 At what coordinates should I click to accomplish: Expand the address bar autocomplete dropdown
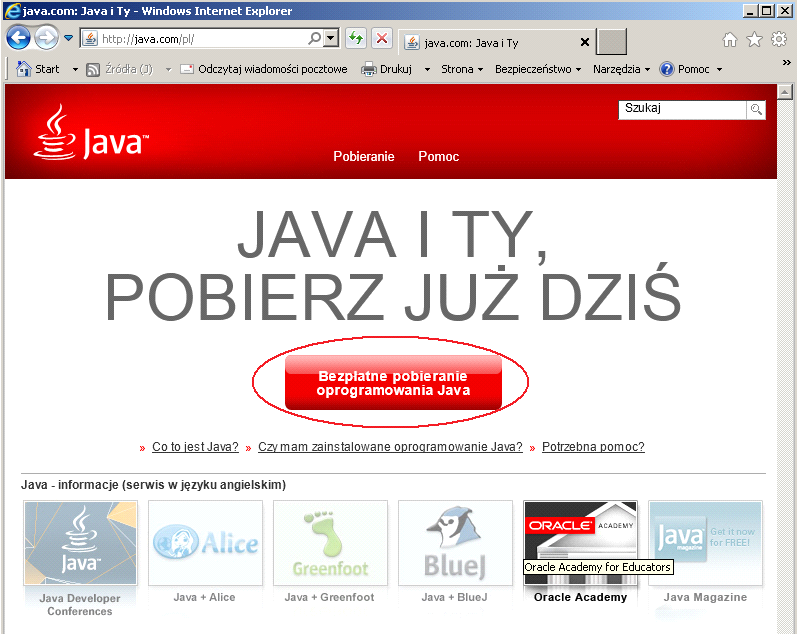[331, 39]
